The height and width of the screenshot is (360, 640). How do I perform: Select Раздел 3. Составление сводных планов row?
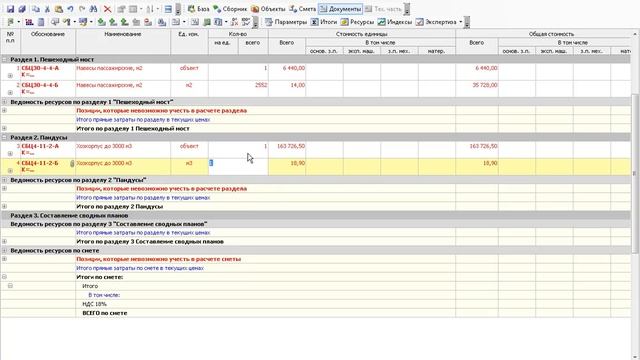[316, 215]
